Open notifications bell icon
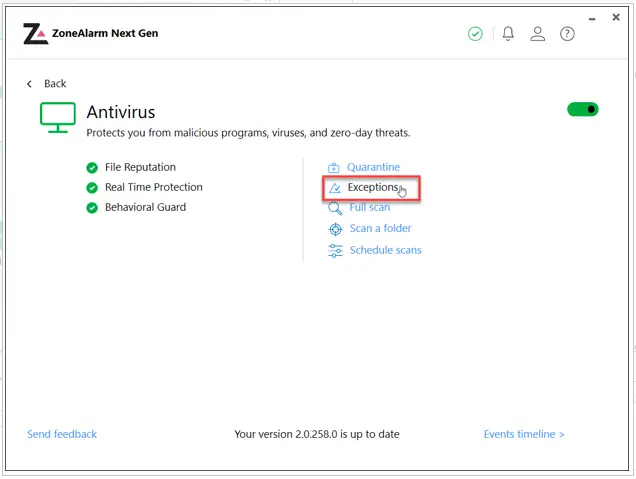 (508, 34)
